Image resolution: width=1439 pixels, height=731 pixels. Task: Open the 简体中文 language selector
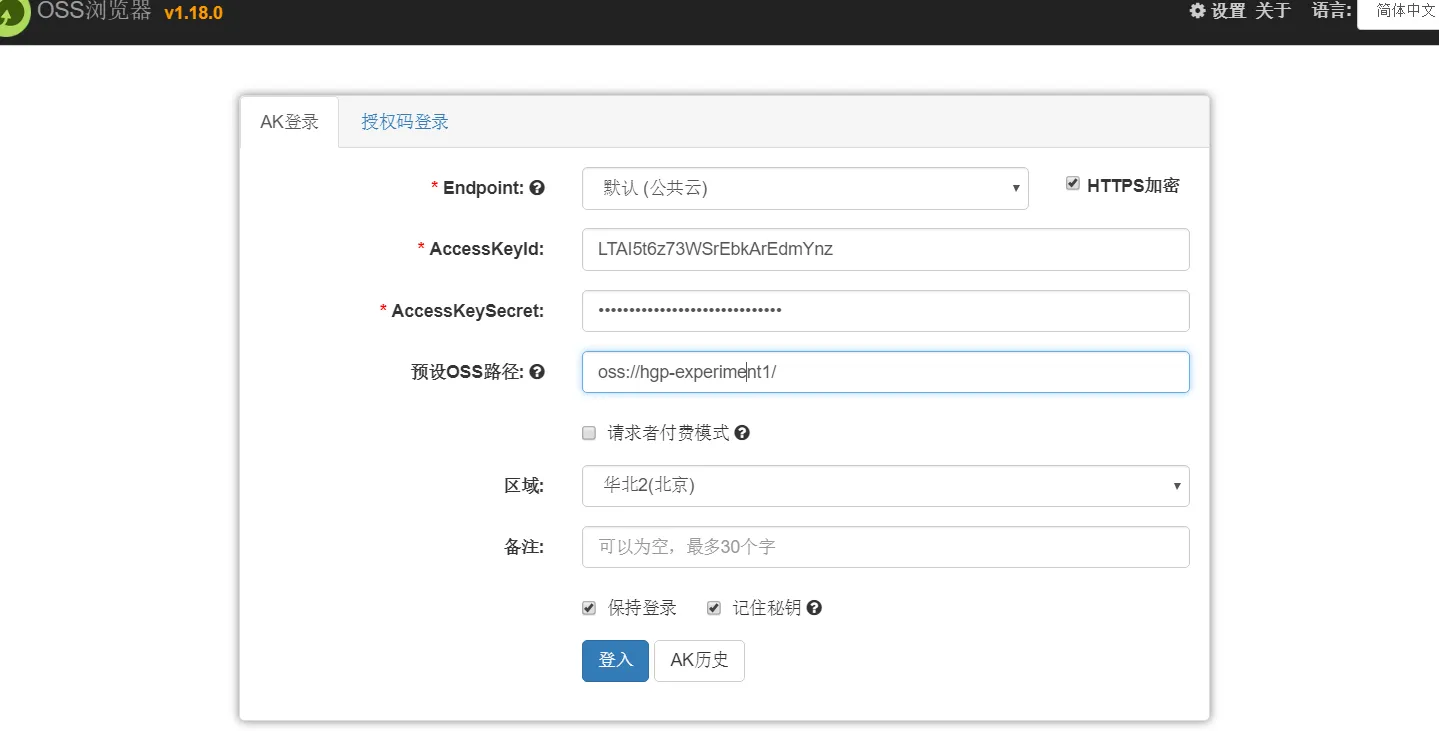pos(1402,12)
